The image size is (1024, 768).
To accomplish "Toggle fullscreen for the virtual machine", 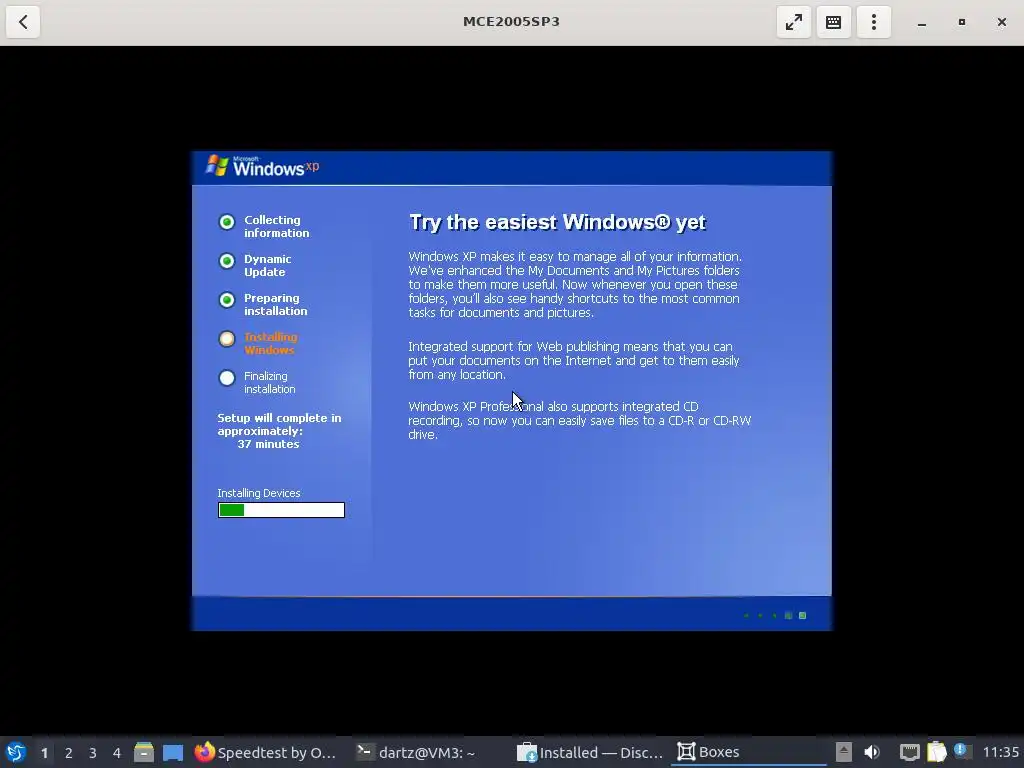I will (793, 22).
